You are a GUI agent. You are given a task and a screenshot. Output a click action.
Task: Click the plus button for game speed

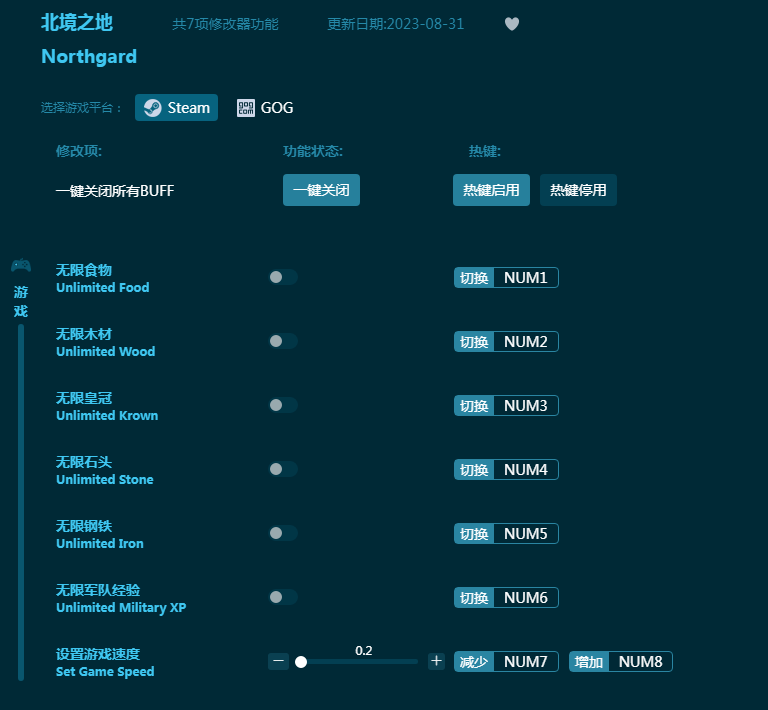pyautogui.click(x=436, y=661)
